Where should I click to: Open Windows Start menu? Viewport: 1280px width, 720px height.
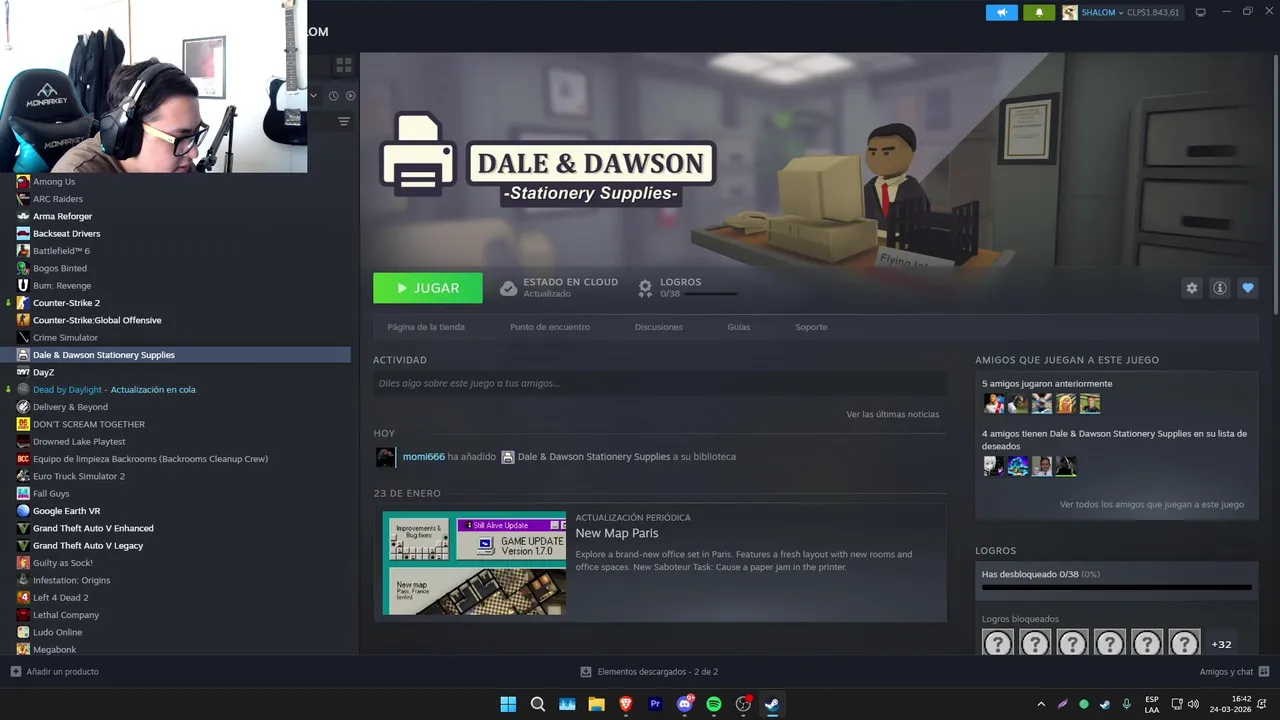tap(508, 704)
